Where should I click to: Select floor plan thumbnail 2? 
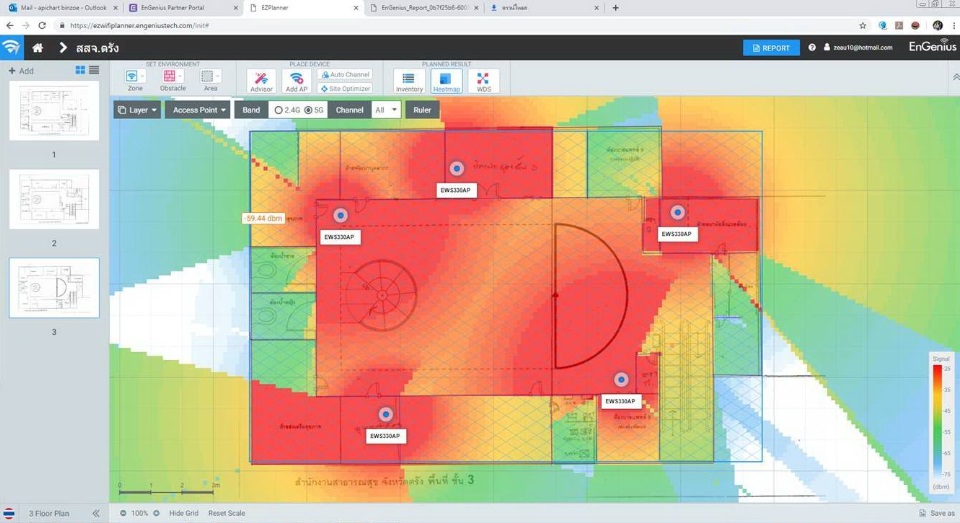(54, 200)
